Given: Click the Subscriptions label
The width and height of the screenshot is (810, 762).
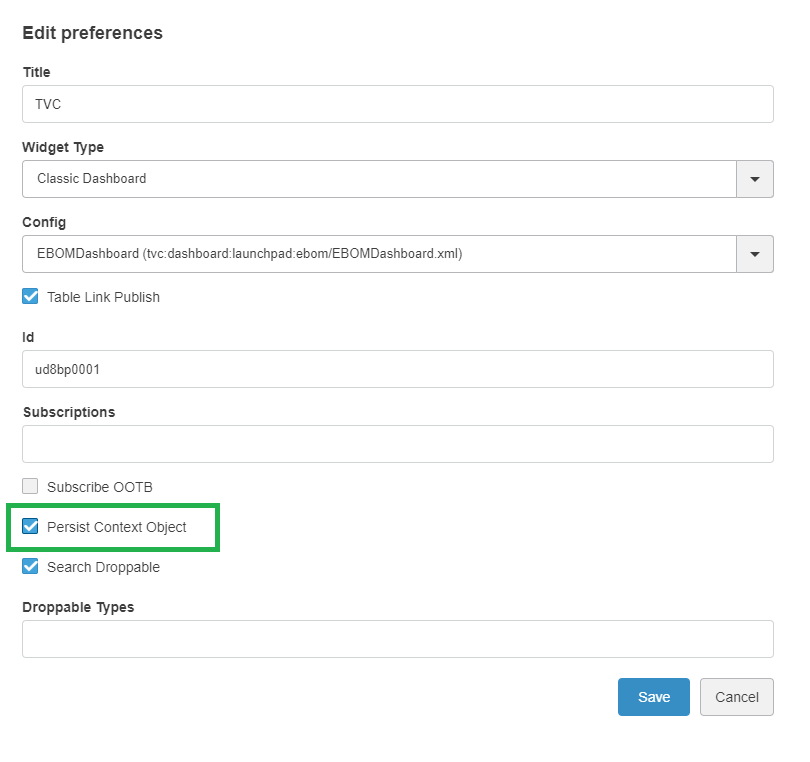Looking at the screenshot, I should click(68, 412).
